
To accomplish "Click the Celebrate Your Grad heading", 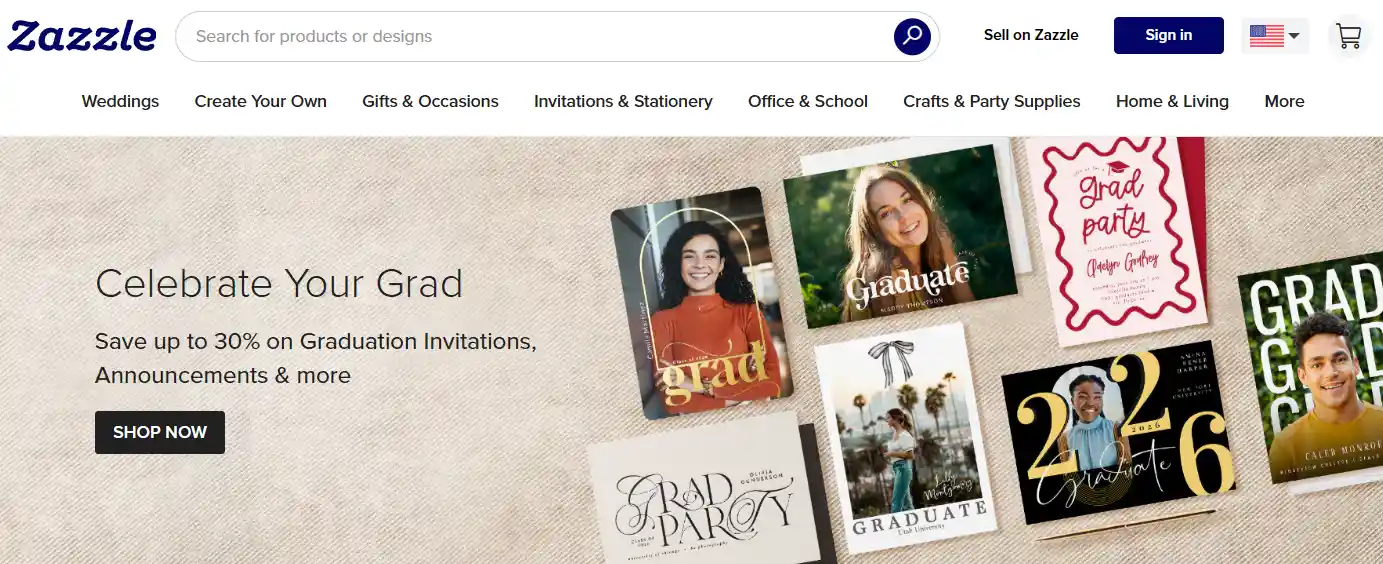I will click(x=279, y=284).
